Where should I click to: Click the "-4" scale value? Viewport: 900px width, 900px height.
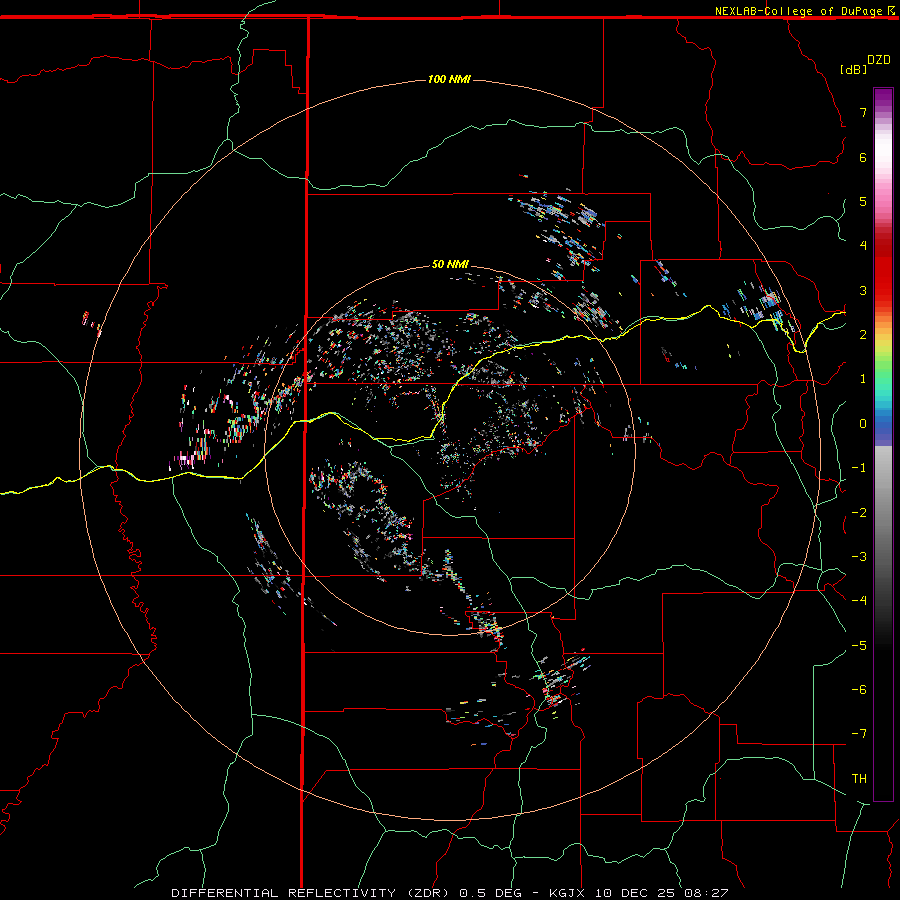(859, 601)
